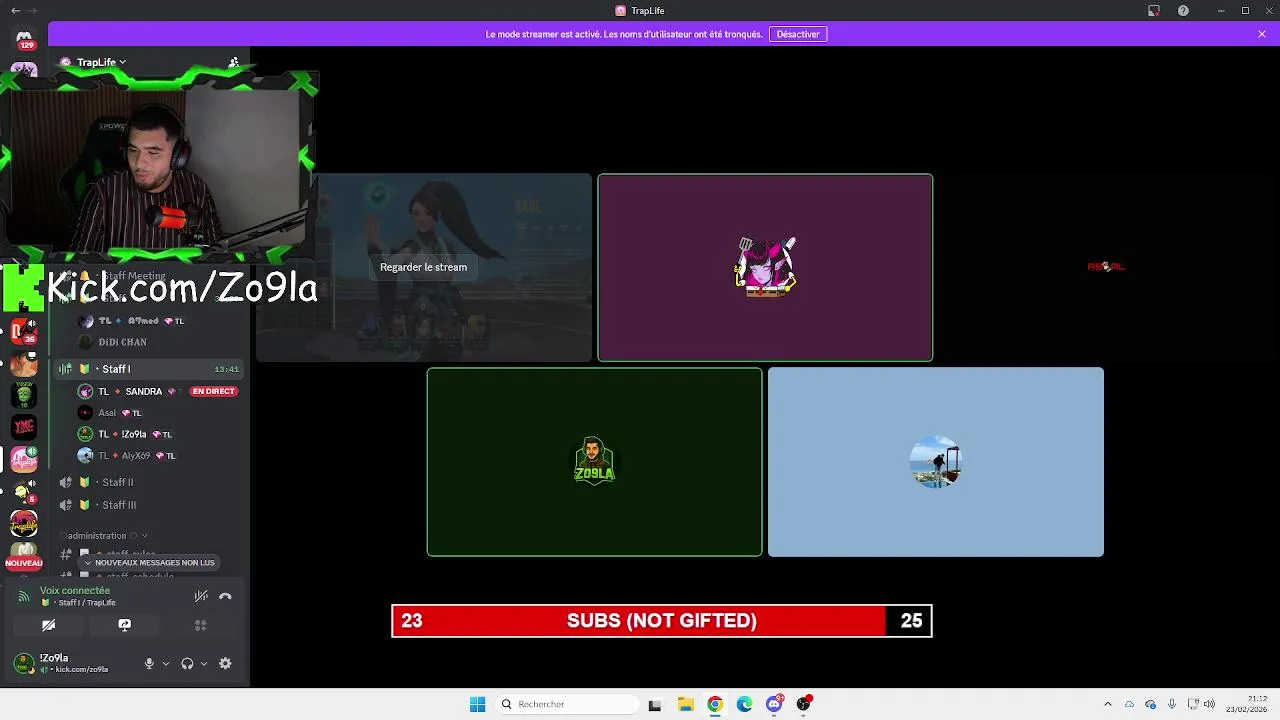1280x720 pixels.
Task: Open the TrapLife server dropdown menu
Action: click(100, 62)
